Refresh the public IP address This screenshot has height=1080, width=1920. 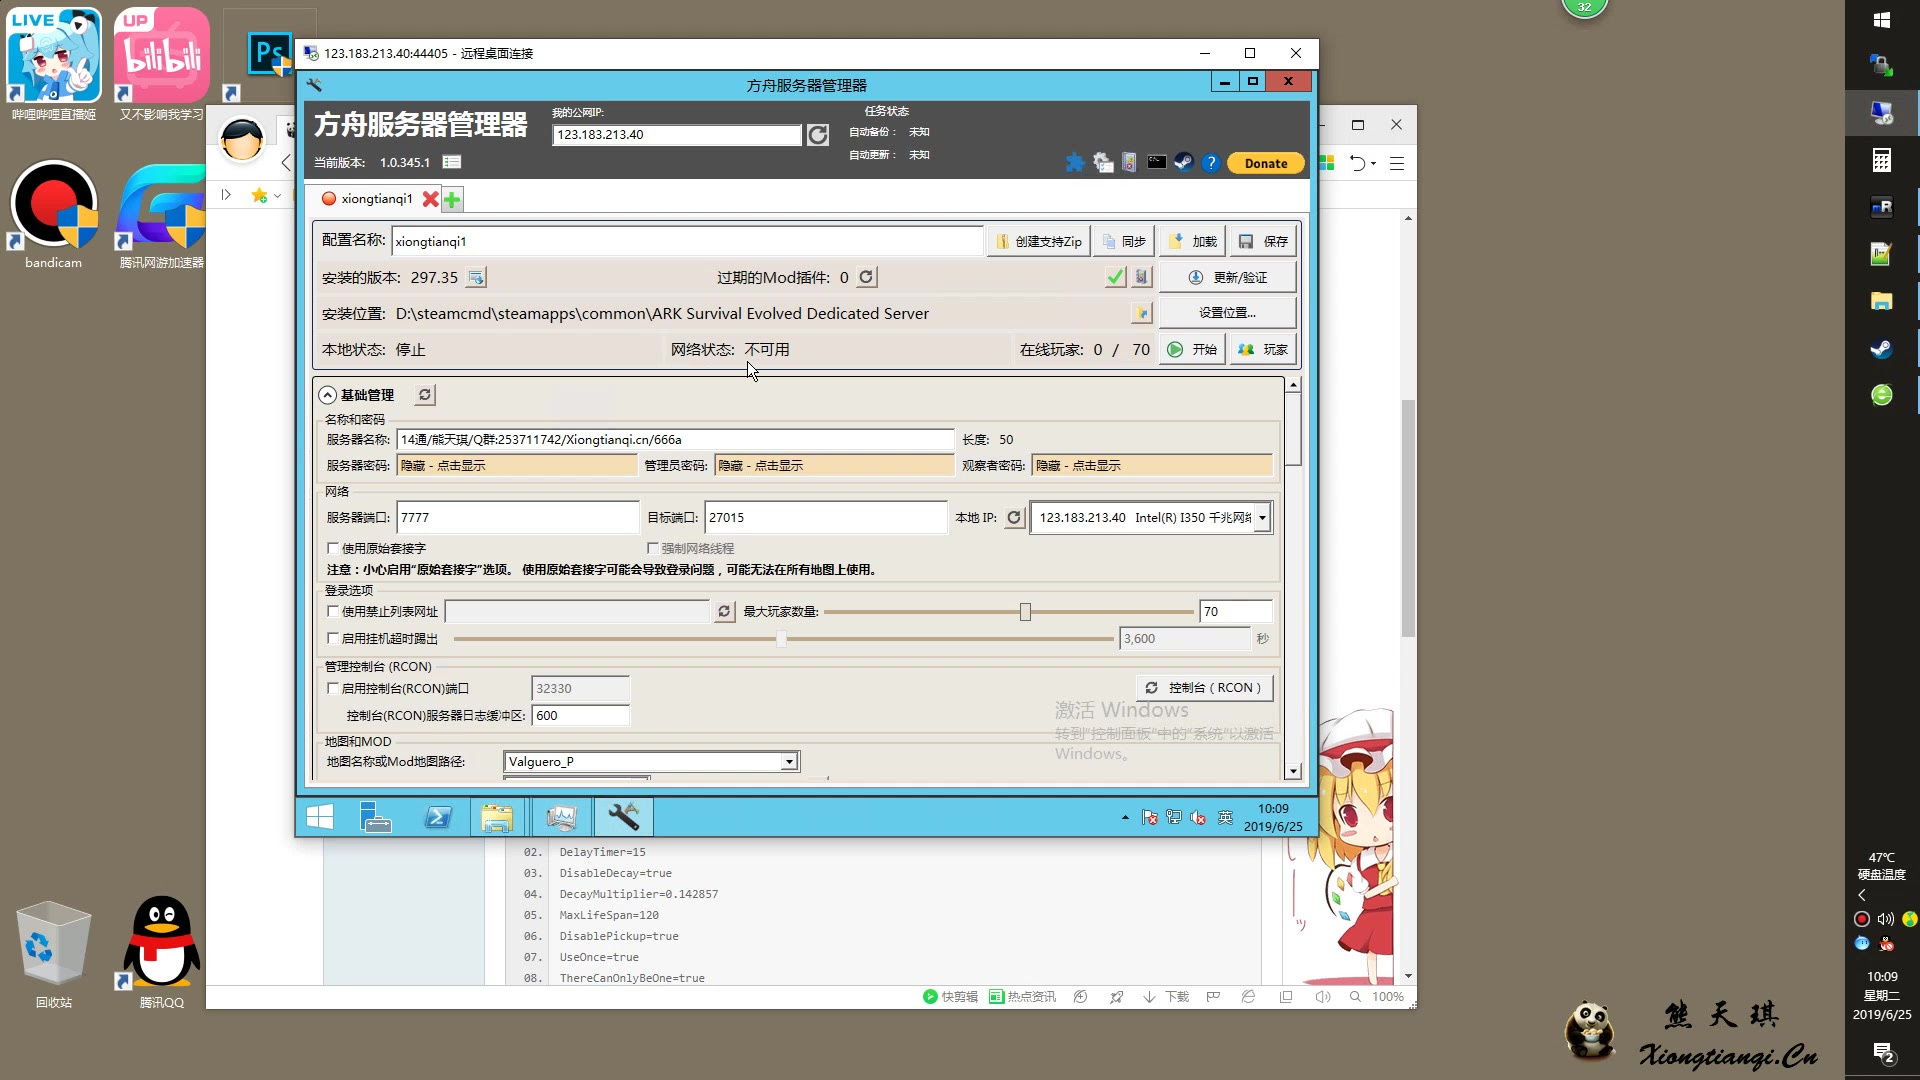(x=818, y=135)
